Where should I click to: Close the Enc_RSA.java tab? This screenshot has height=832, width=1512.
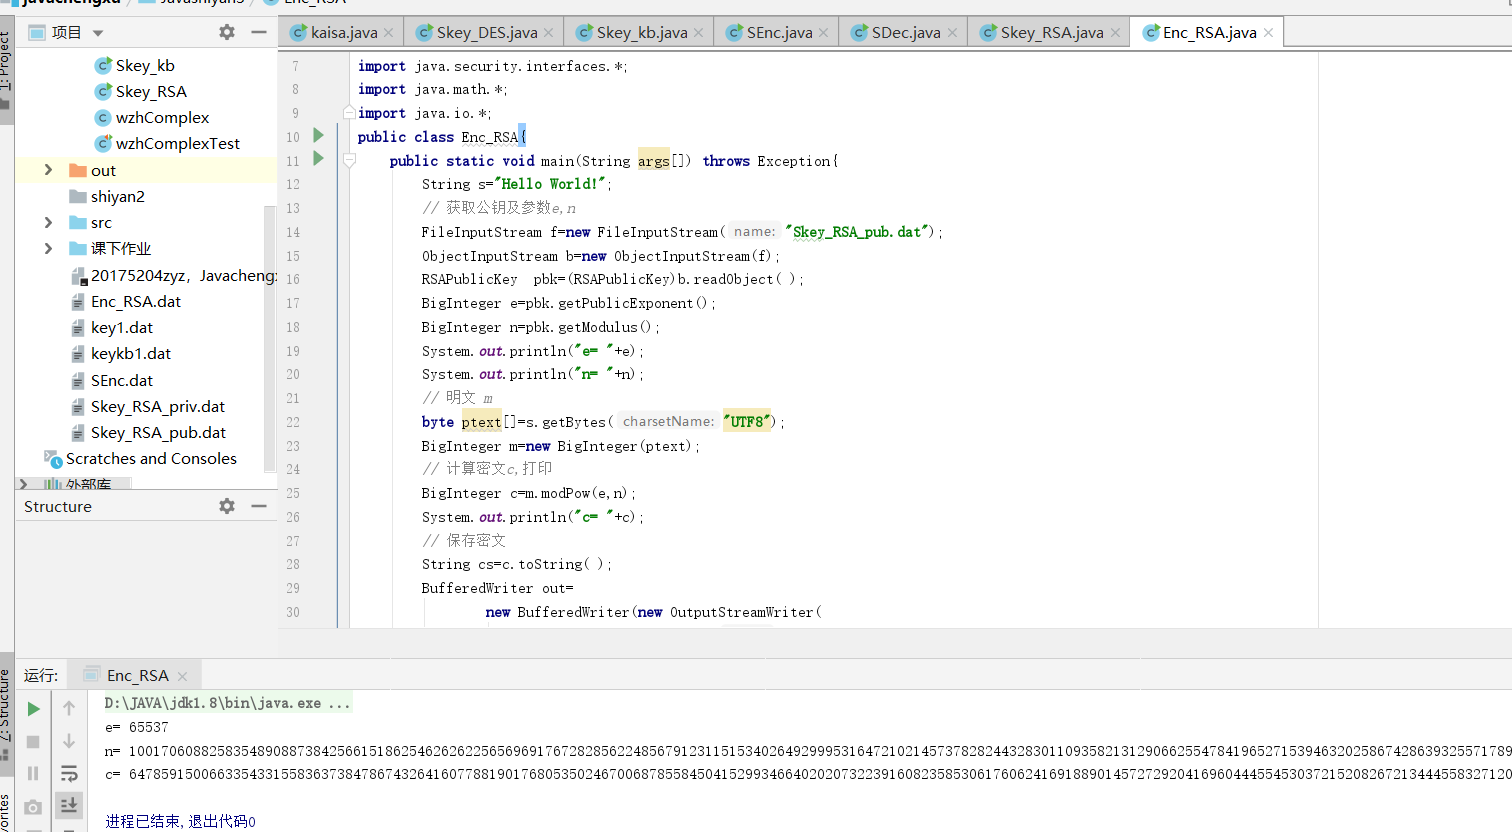(x=1268, y=33)
